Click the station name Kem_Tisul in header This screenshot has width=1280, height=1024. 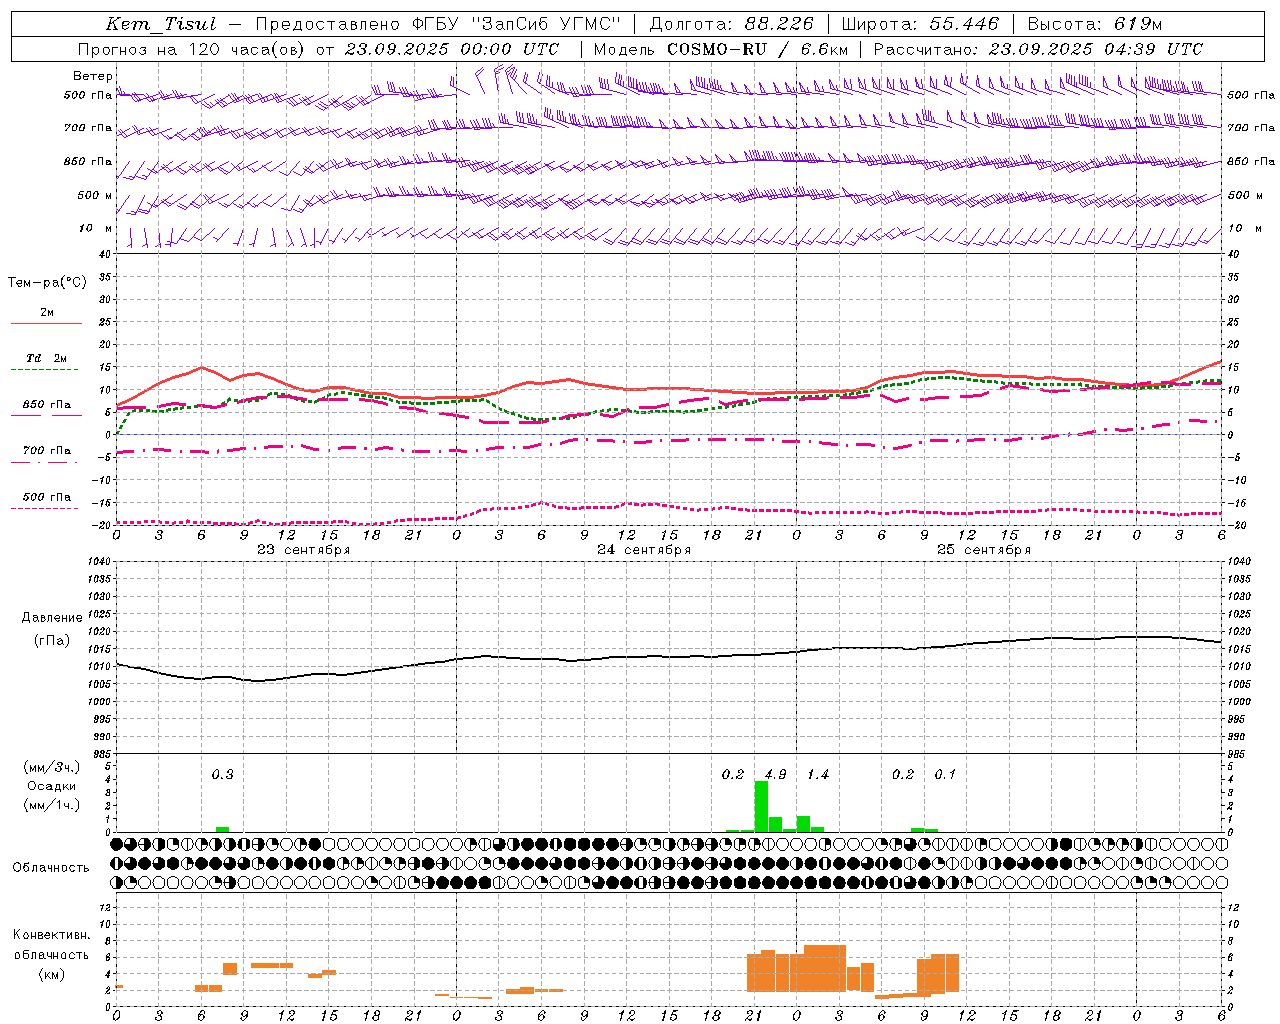coord(161,24)
